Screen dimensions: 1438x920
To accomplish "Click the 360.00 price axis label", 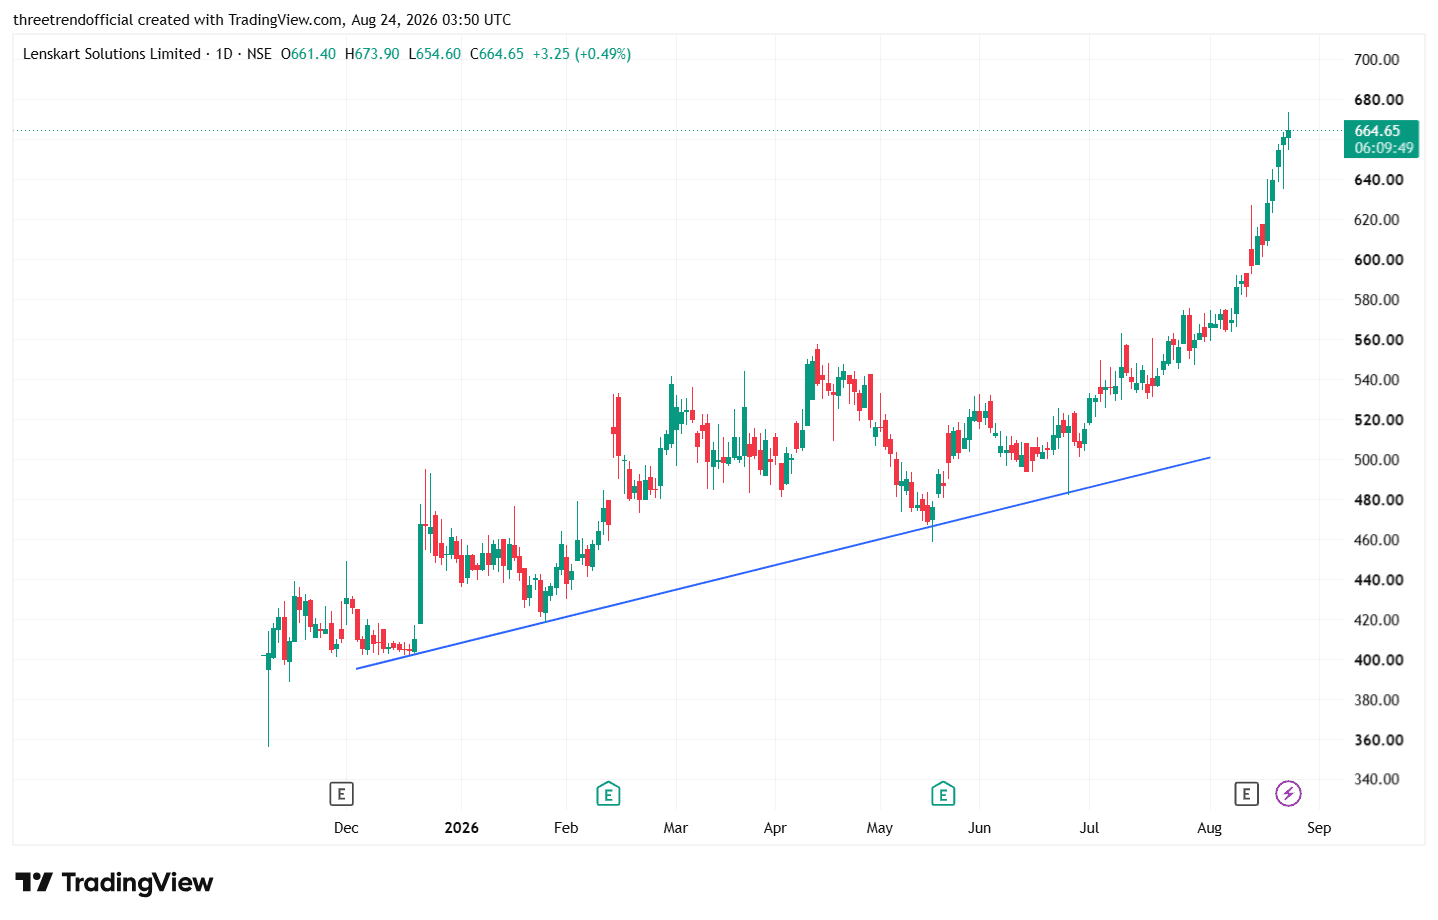I will [x=1379, y=740].
